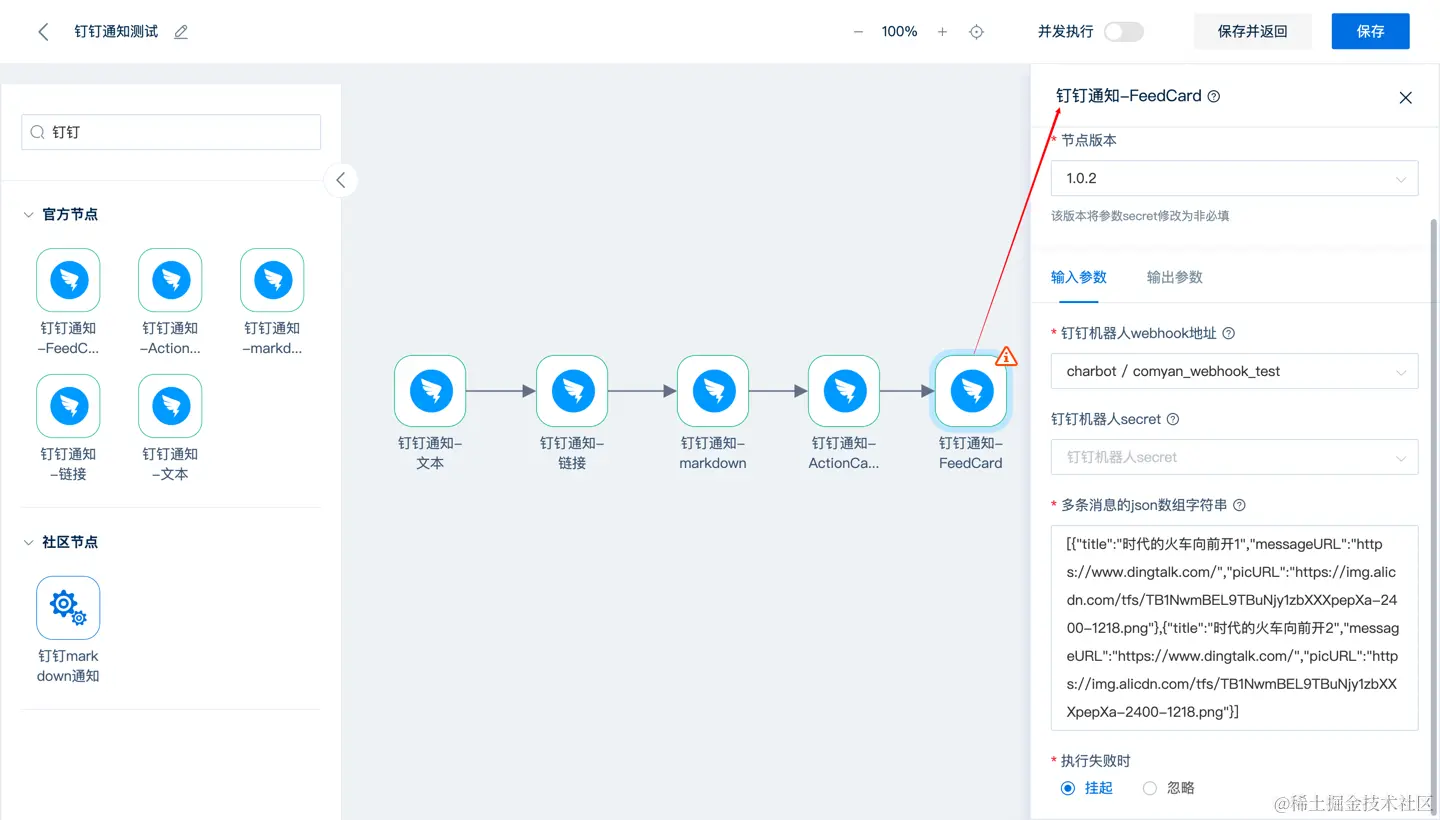Open help icon beside json数组字符串 label
1440x820 pixels.
tap(1239, 505)
